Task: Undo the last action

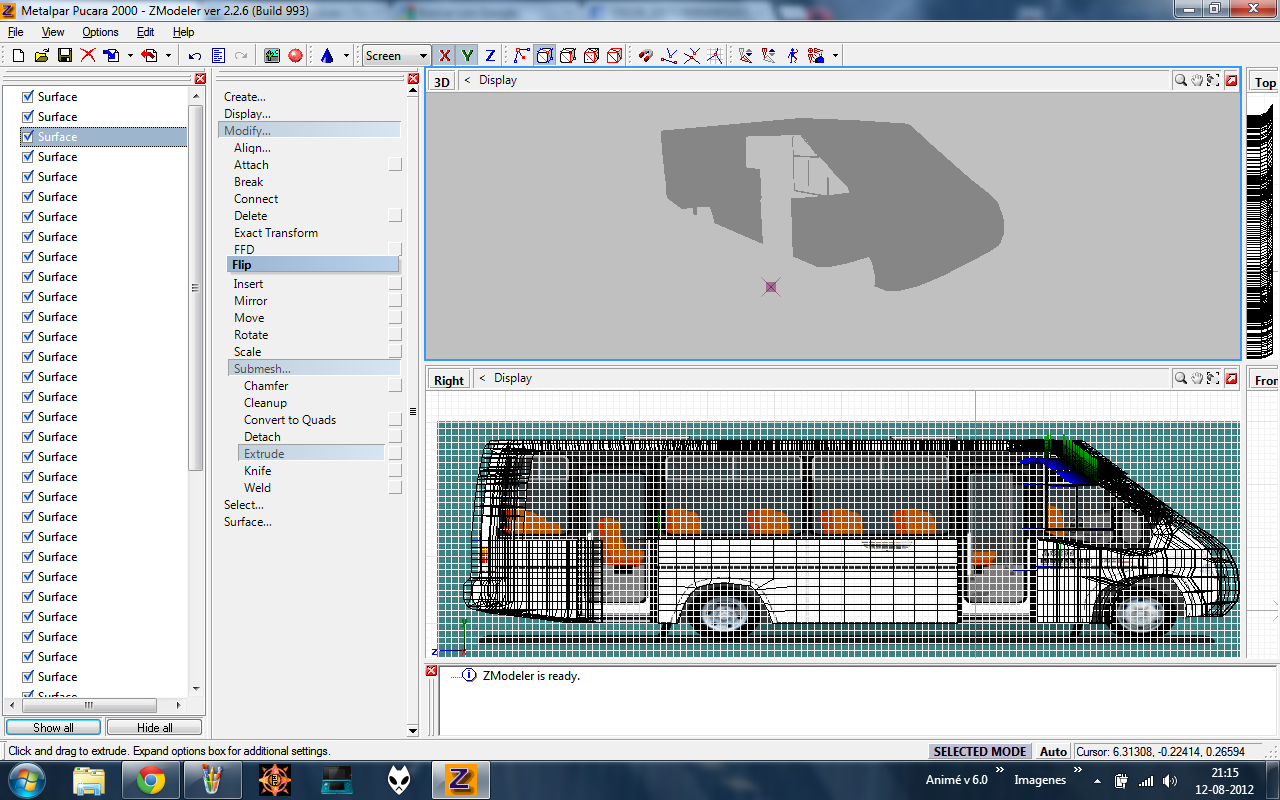Action: [195, 56]
